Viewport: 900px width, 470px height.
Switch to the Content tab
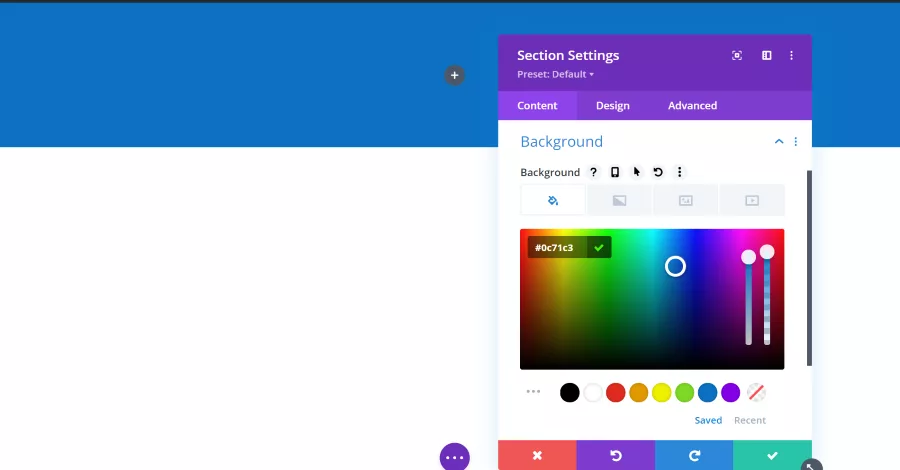click(537, 106)
